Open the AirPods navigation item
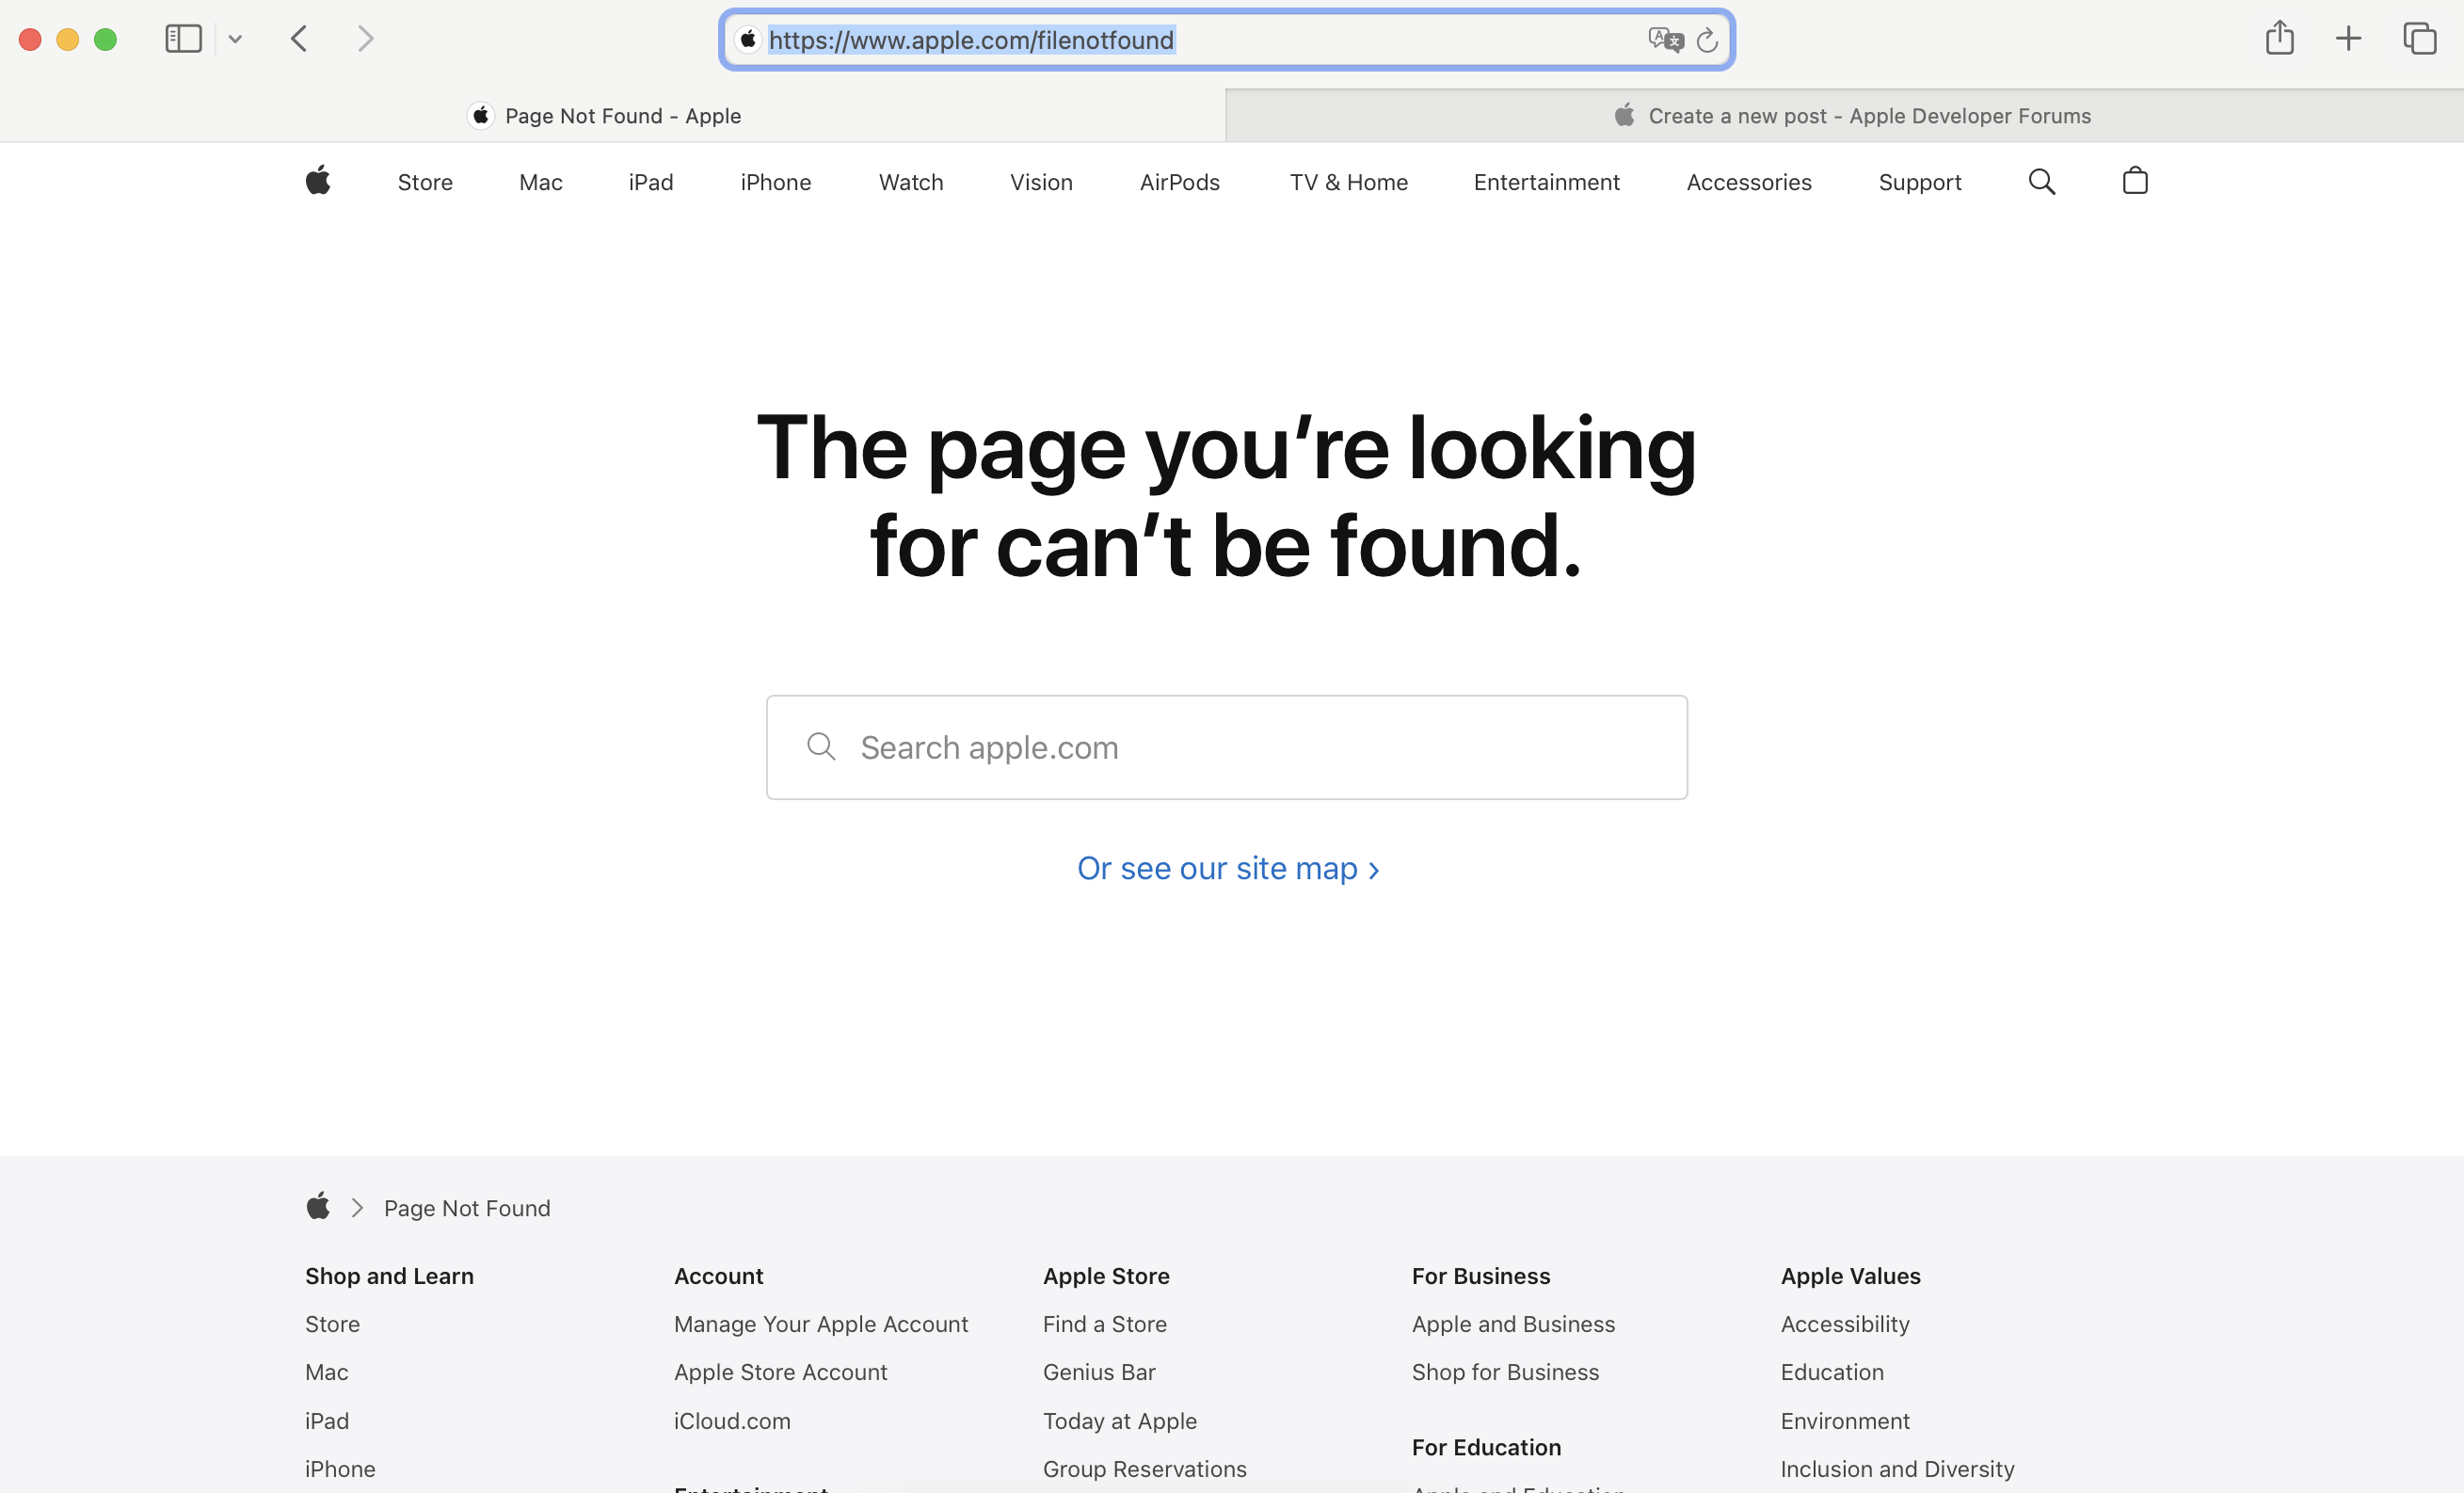Image resolution: width=2464 pixels, height=1493 pixels. pyautogui.click(x=1180, y=182)
